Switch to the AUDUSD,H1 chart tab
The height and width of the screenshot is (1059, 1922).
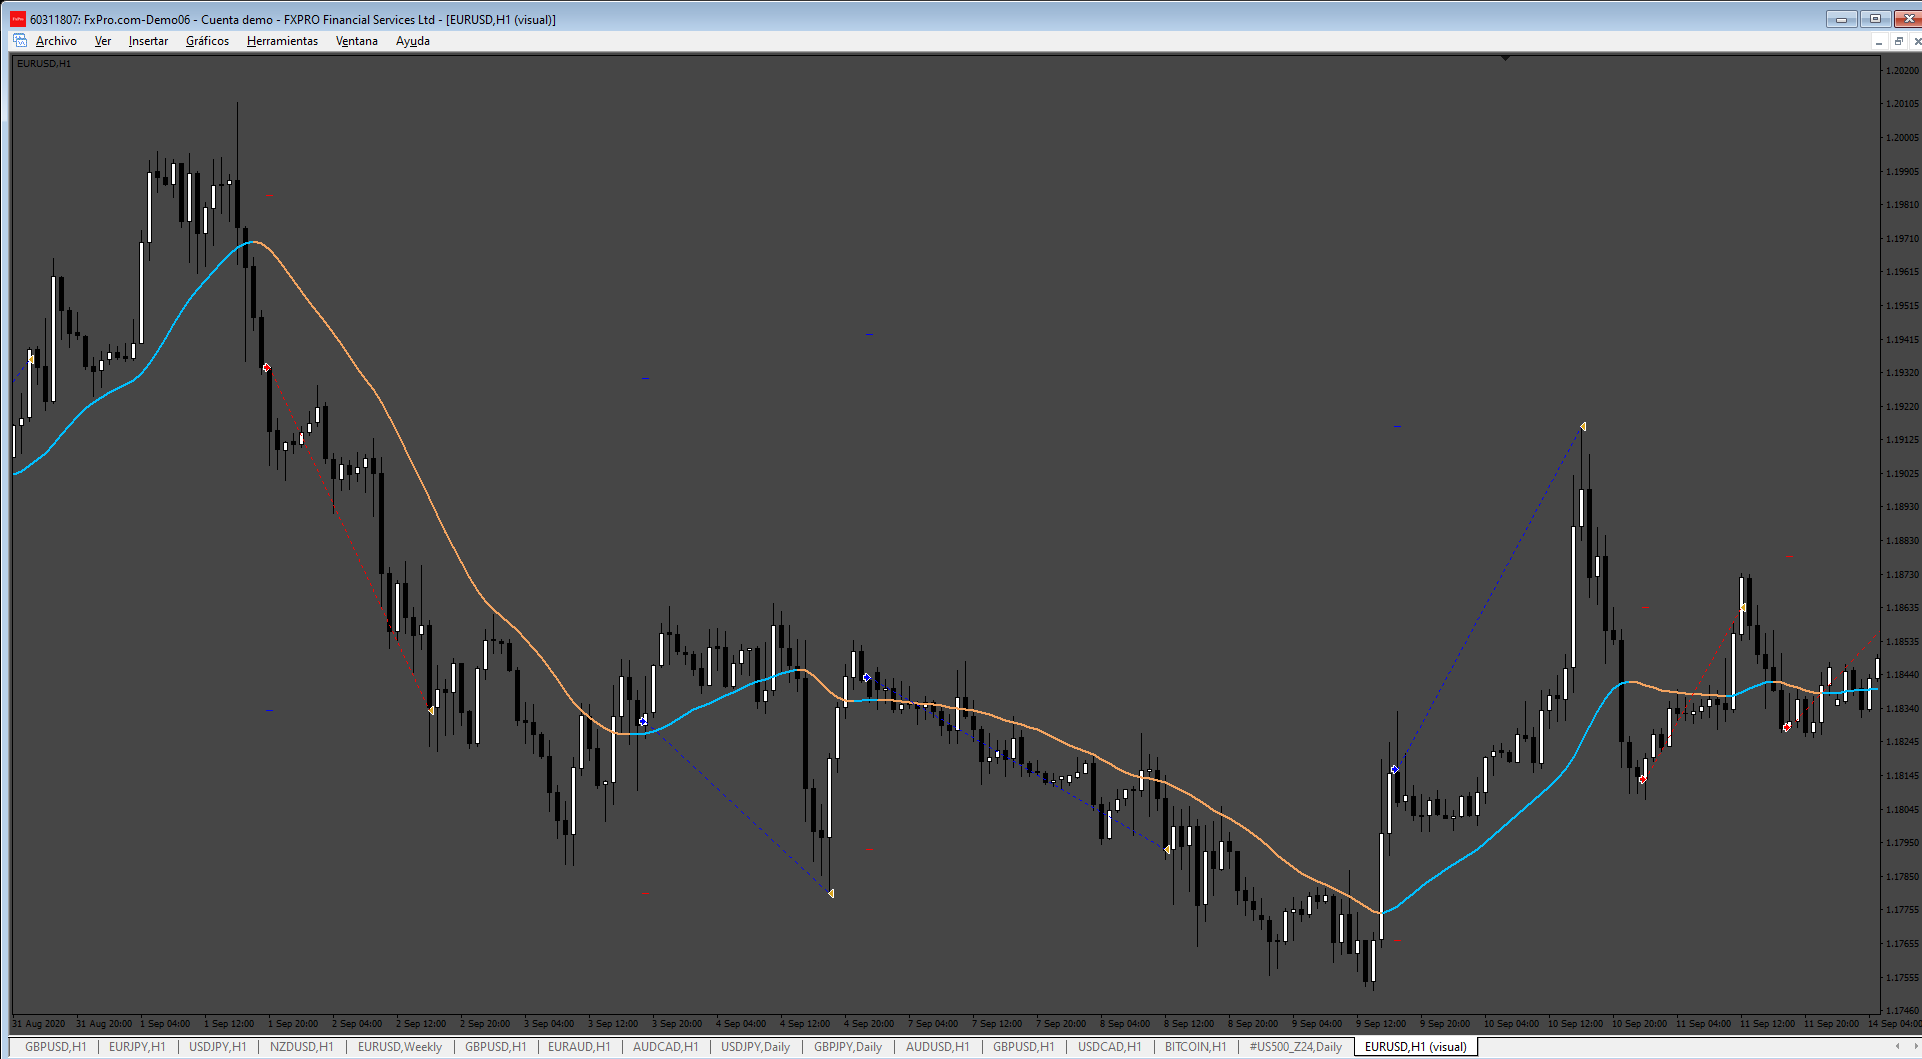pos(938,1047)
